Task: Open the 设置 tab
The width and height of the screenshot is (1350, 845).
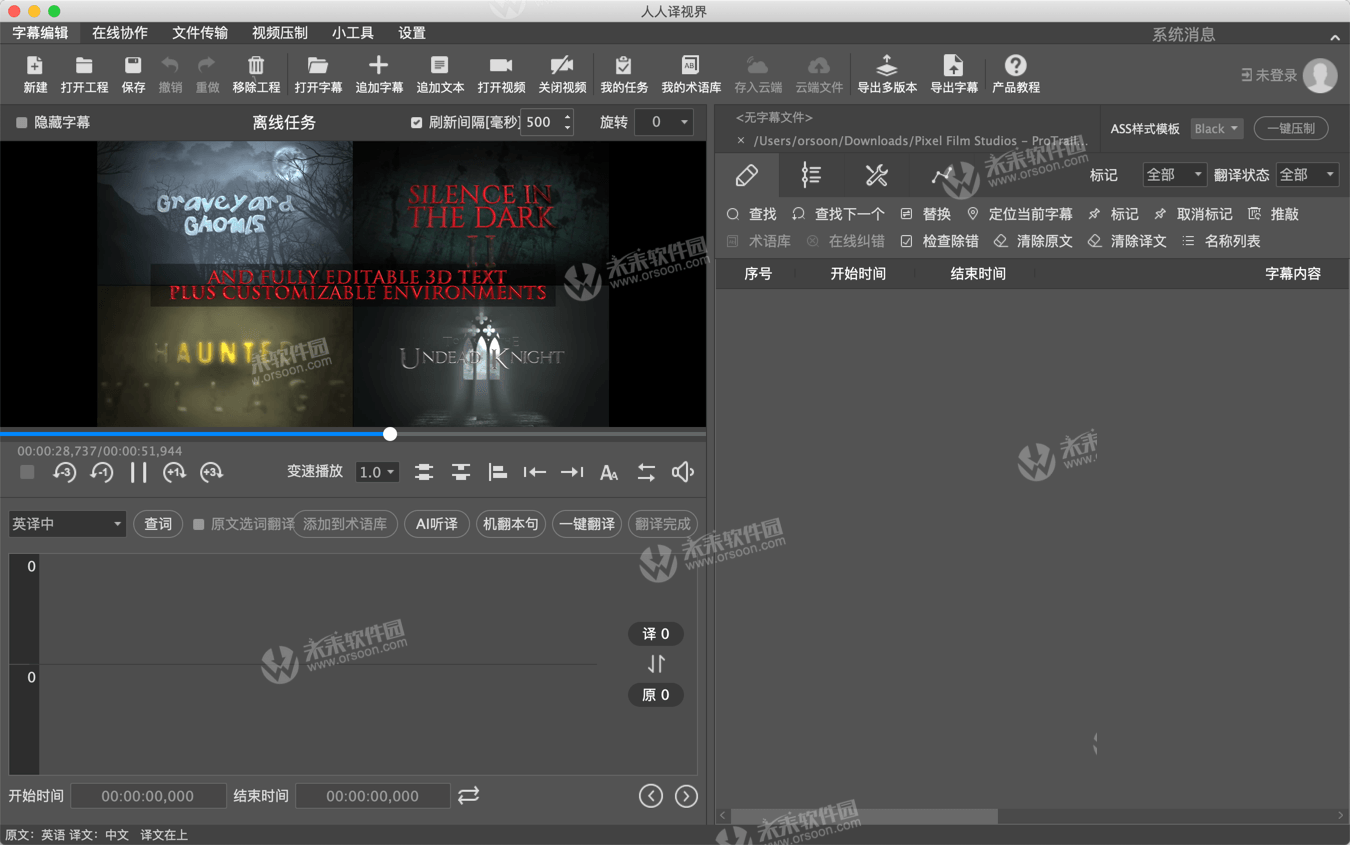Action: [x=412, y=33]
